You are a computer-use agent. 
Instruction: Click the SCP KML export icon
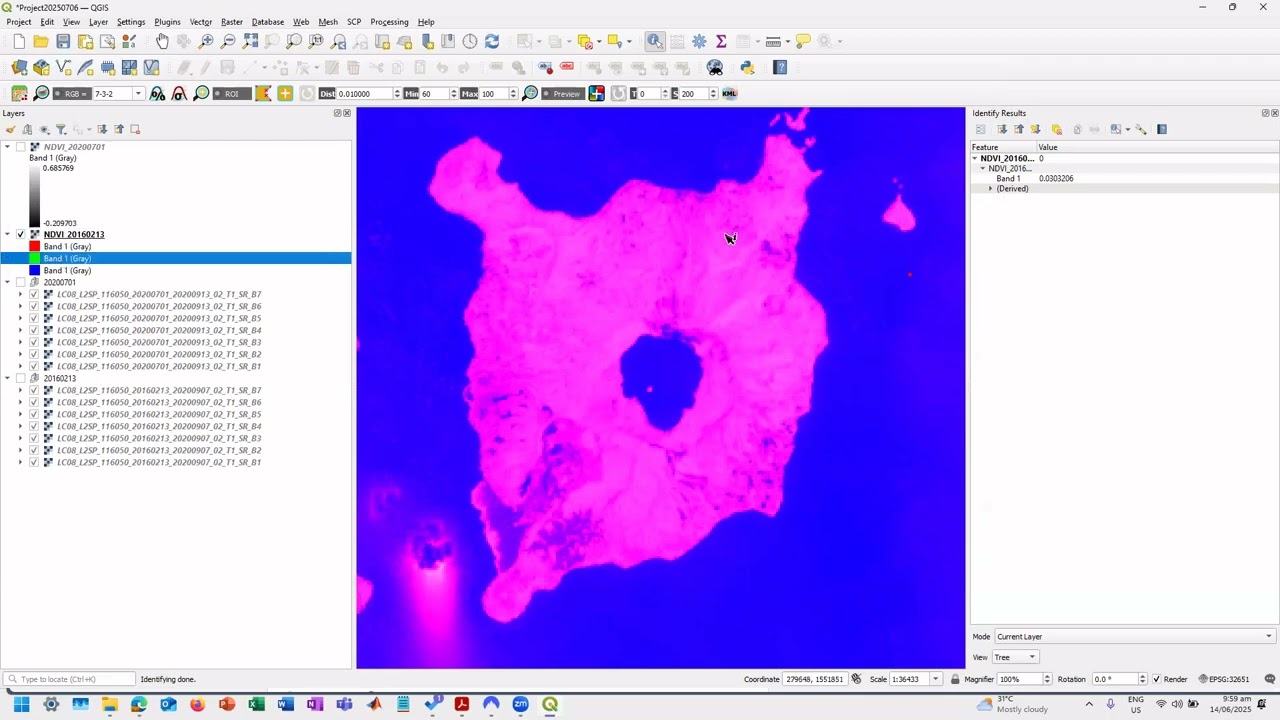(729, 93)
